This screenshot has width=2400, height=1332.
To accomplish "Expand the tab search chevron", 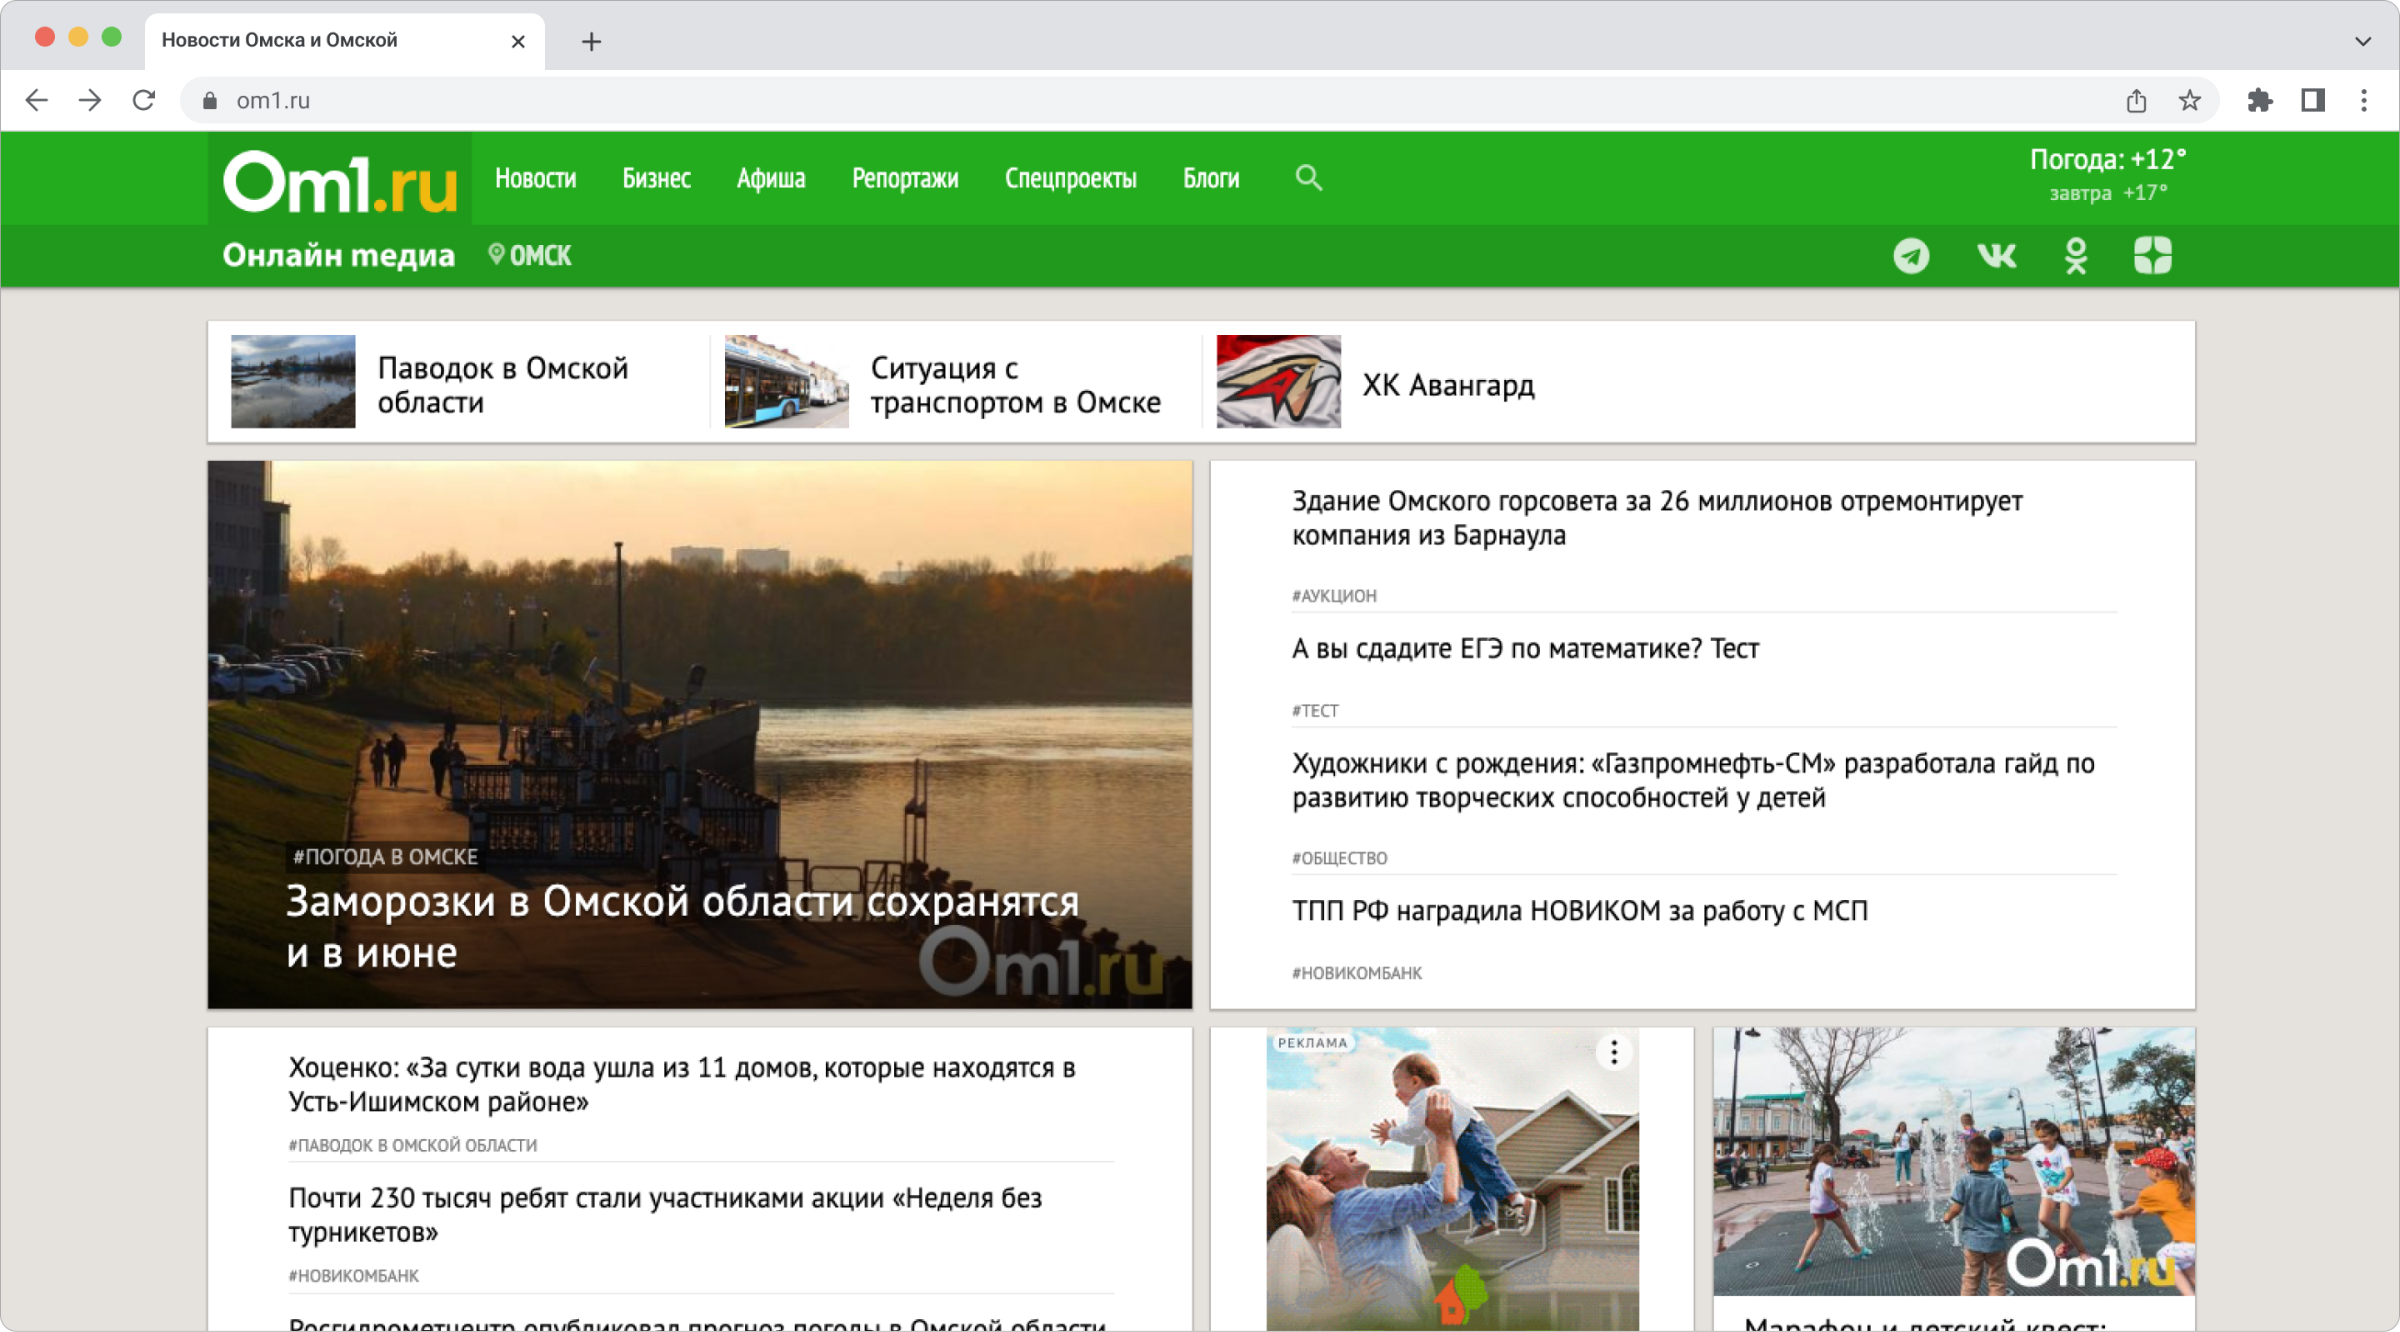I will click(x=2363, y=41).
